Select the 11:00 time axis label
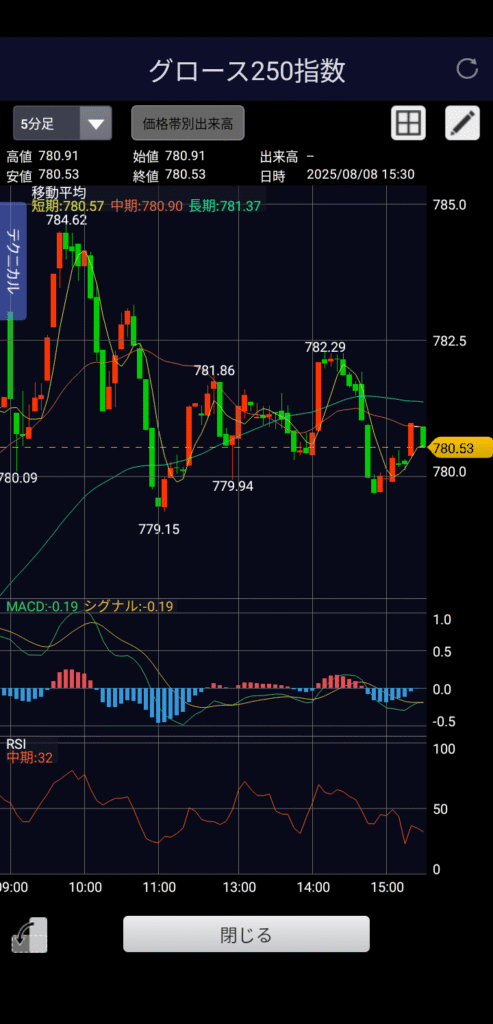This screenshot has height=1024, width=493. [159, 888]
